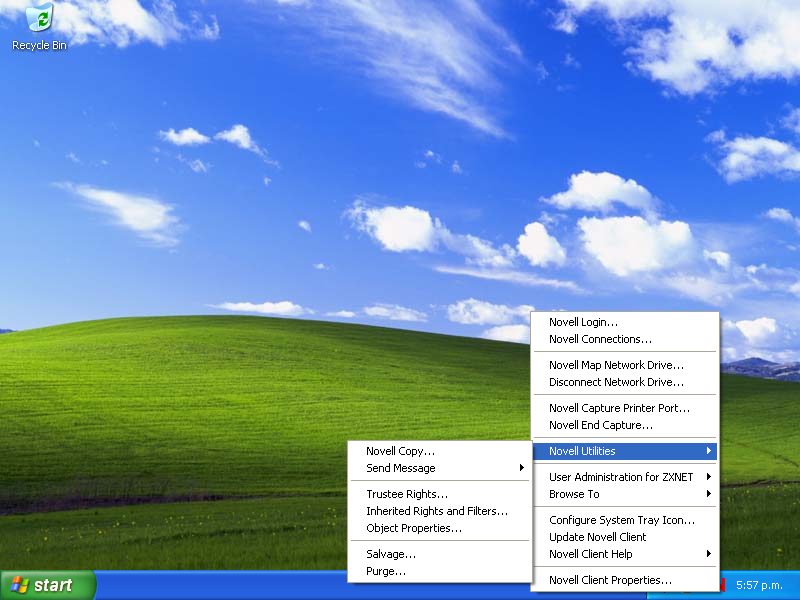Expand Novell Client Help submenu
Screen dimensions: 800x600
(x=624, y=554)
